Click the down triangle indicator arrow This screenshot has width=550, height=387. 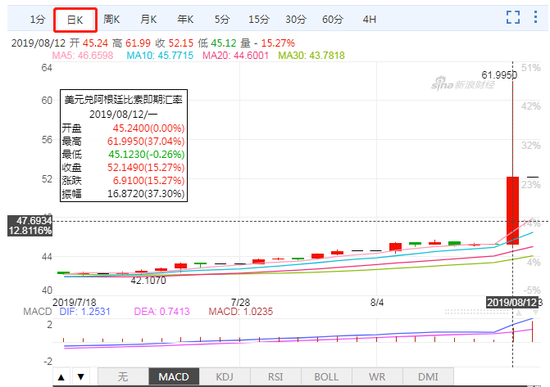tap(81, 377)
